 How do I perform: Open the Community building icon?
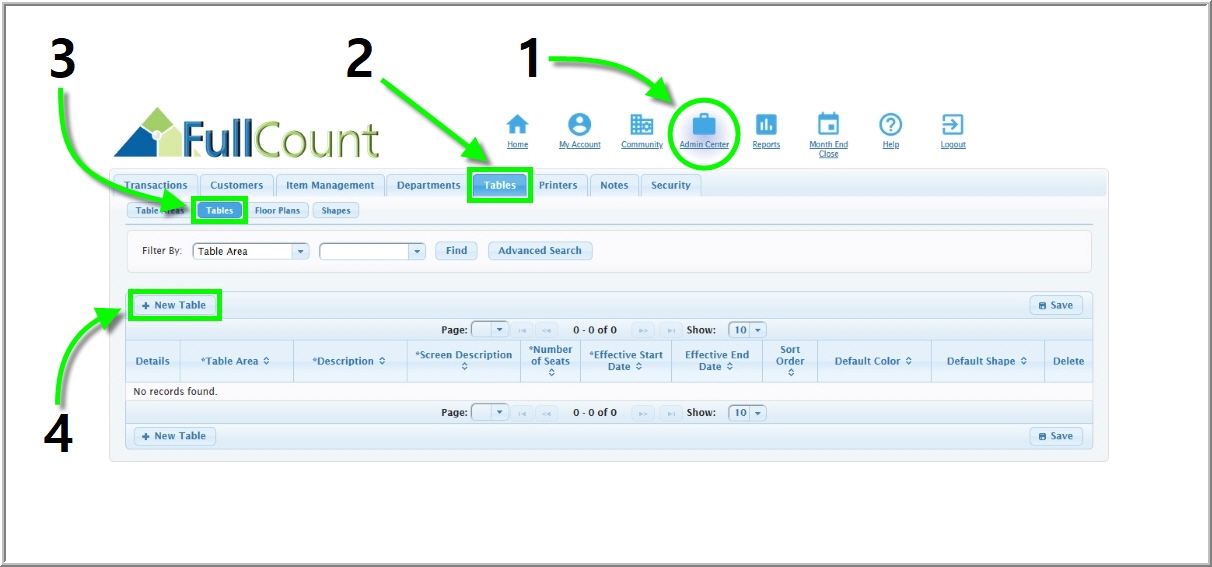point(641,125)
